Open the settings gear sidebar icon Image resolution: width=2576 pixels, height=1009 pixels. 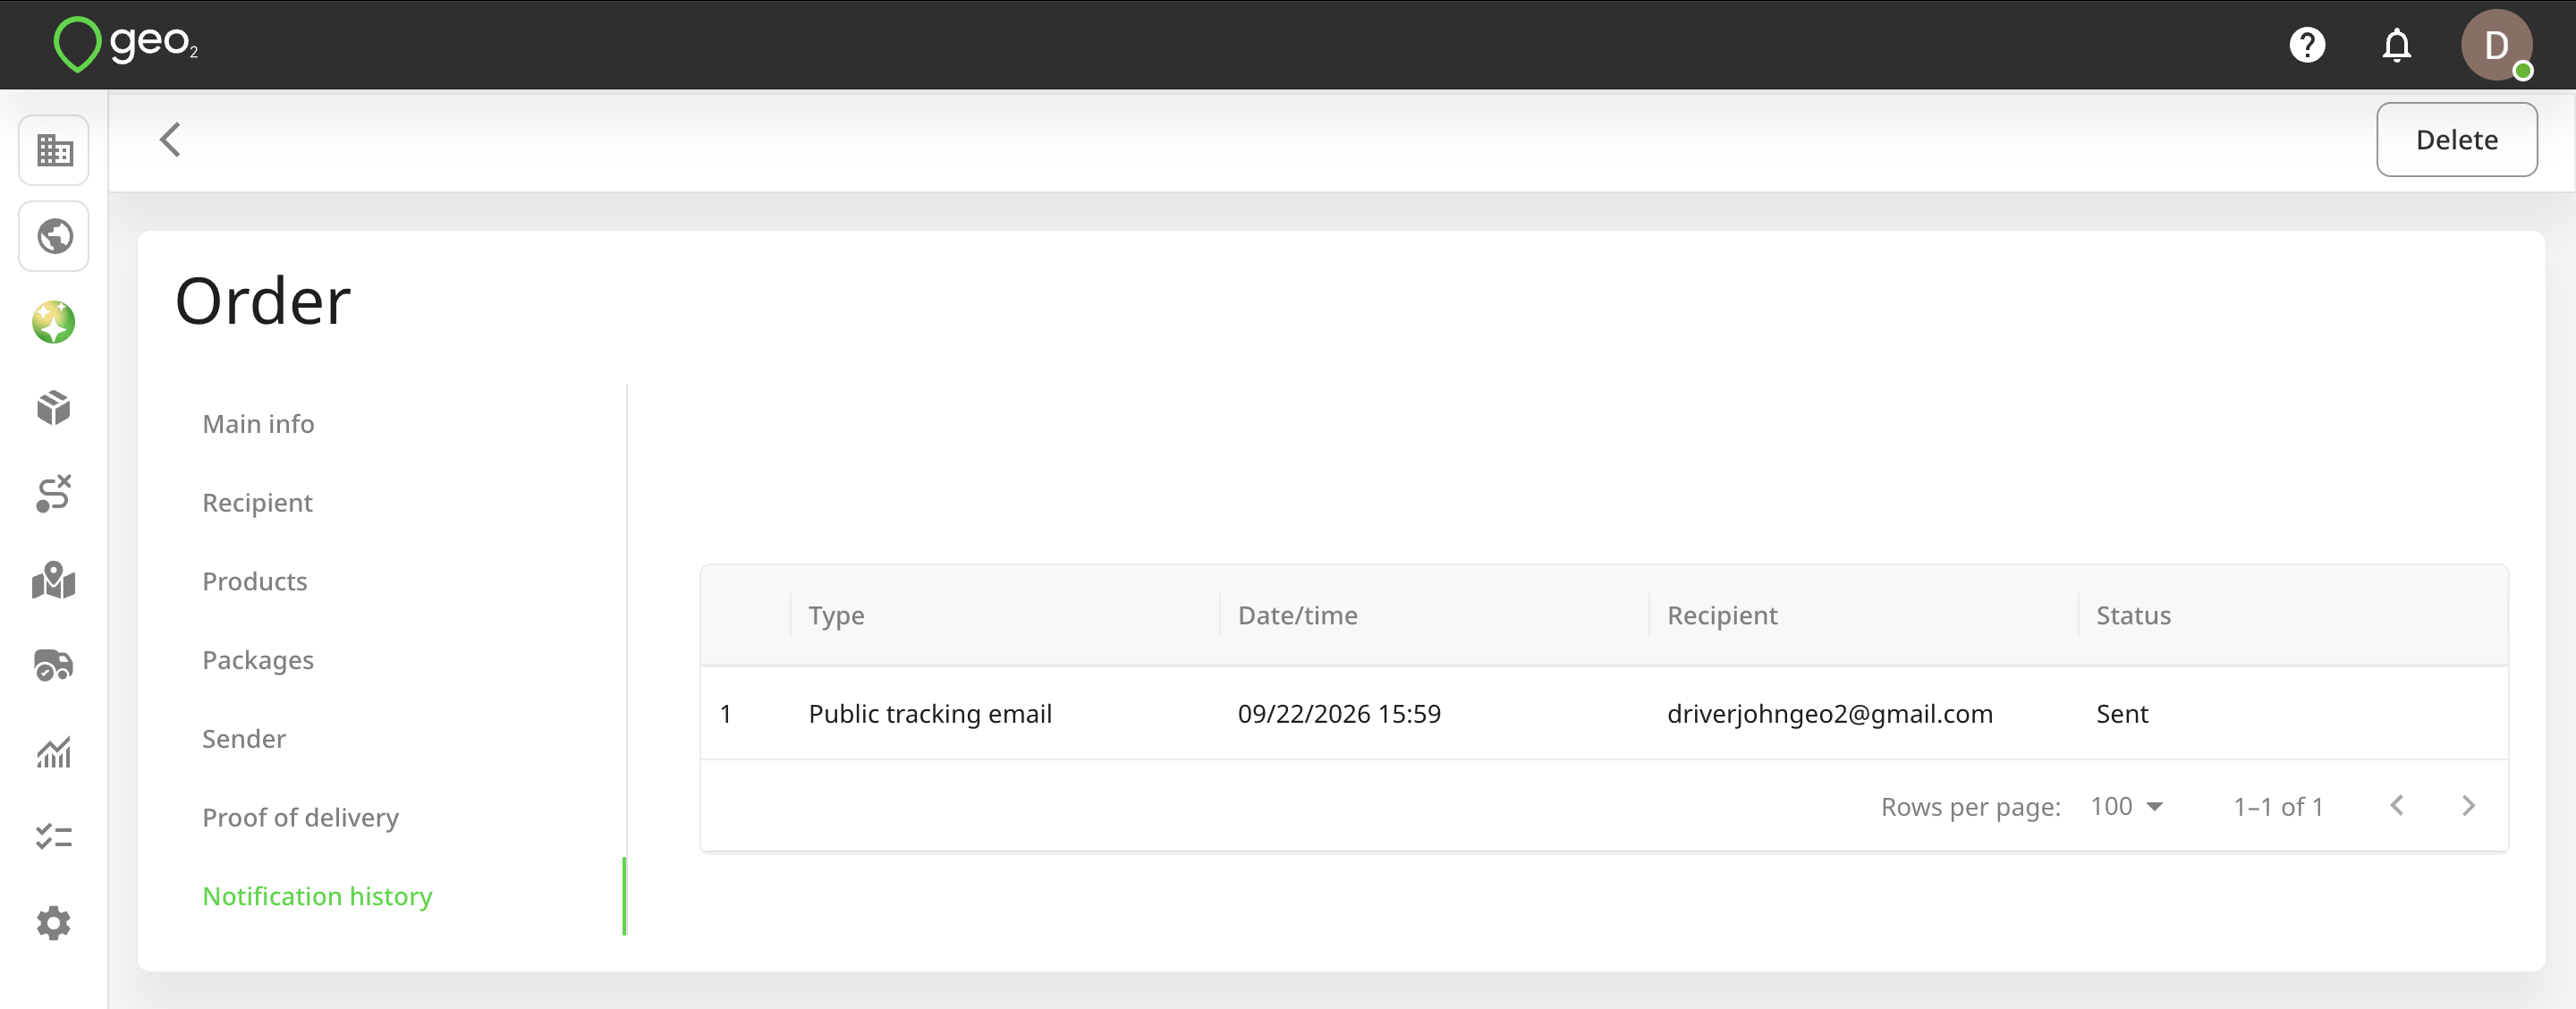(54, 923)
